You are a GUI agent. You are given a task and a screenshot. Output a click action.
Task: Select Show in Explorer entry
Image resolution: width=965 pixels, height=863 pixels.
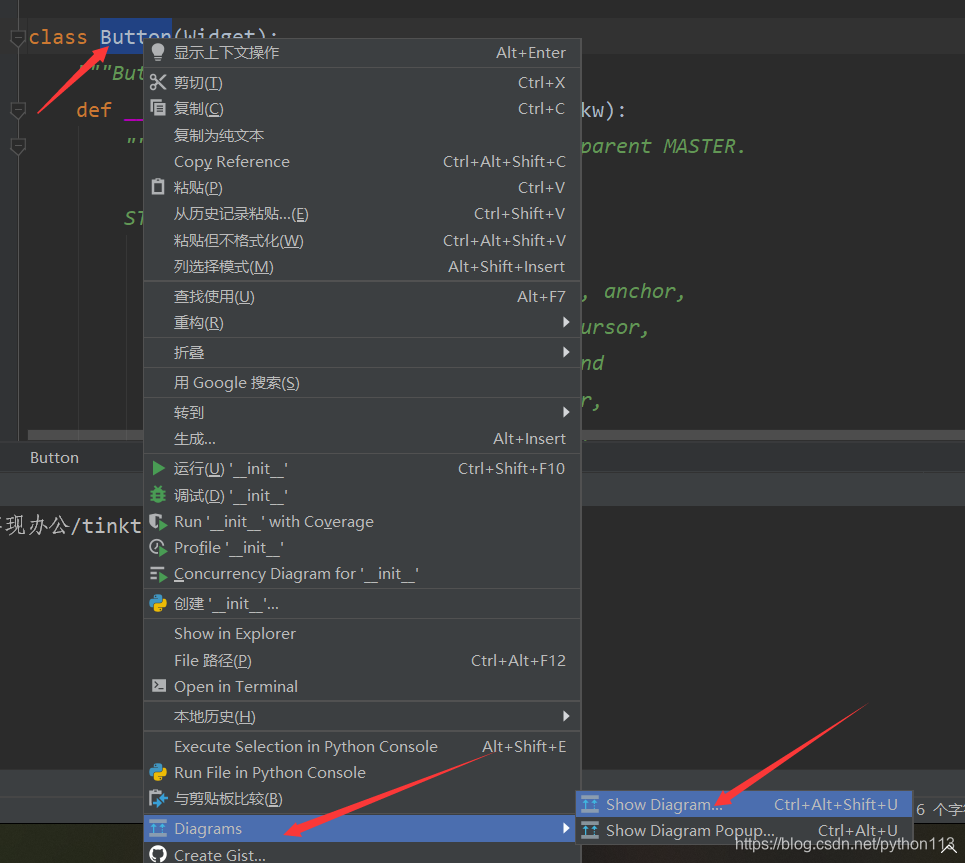point(362,633)
